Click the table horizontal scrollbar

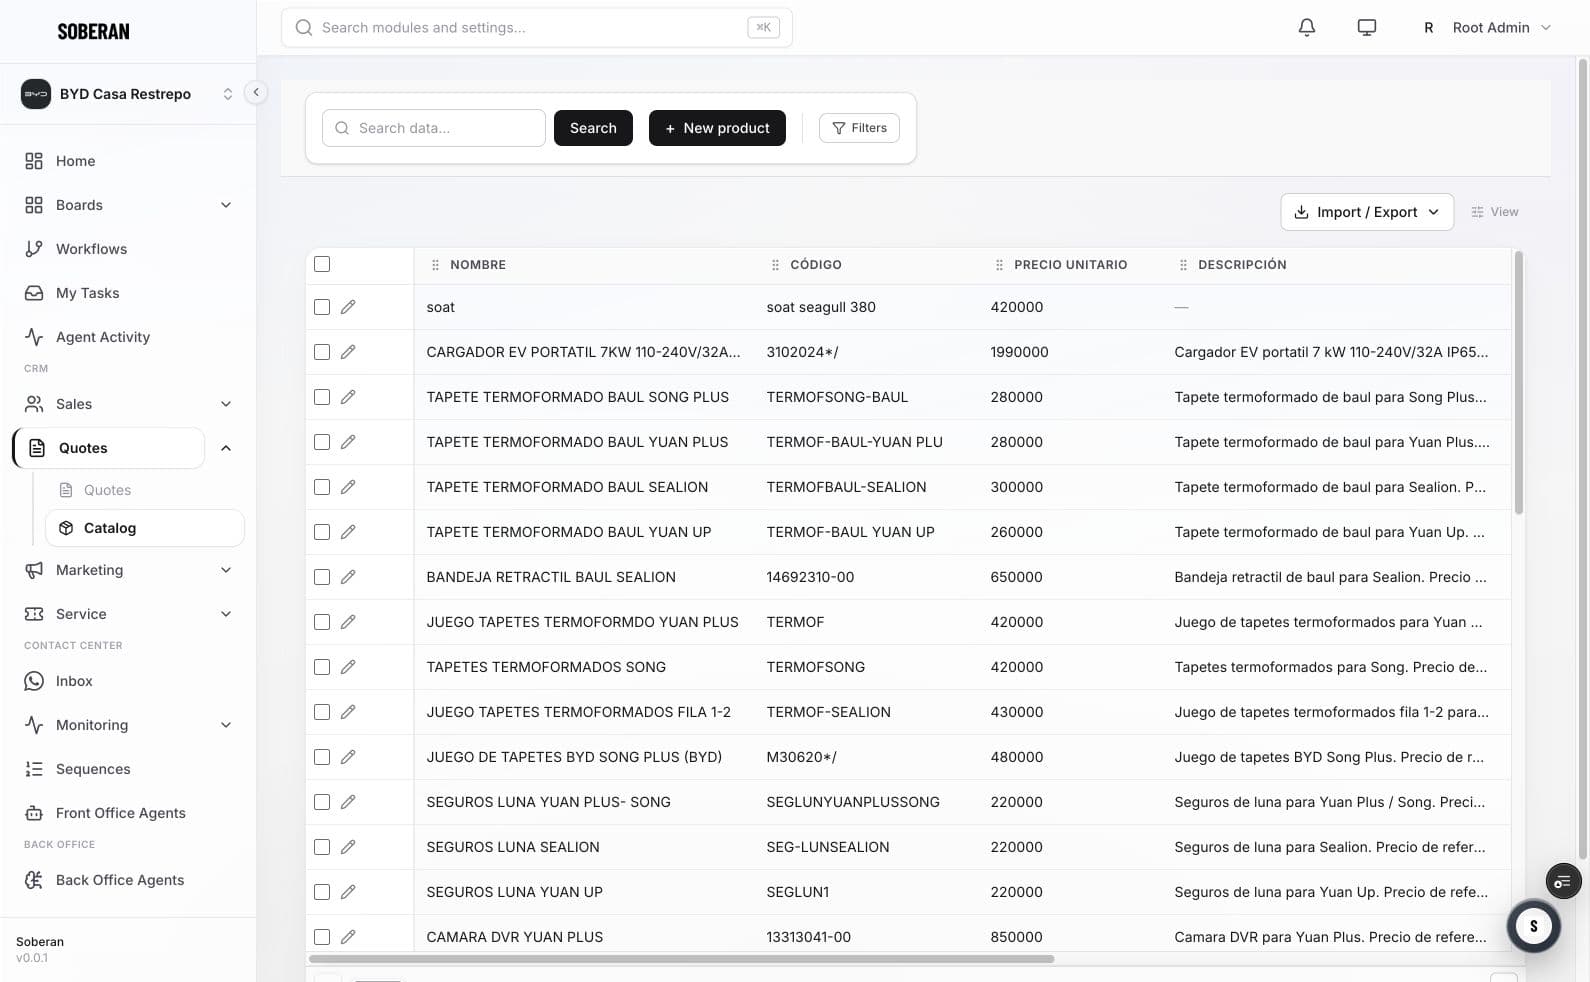pyautogui.click(x=682, y=959)
